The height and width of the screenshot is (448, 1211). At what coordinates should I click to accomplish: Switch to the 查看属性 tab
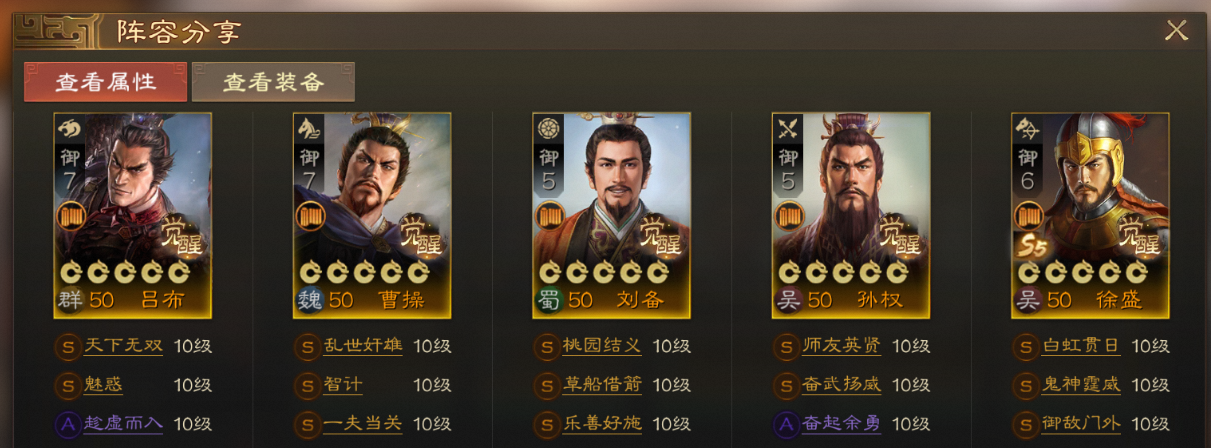coord(105,82)
